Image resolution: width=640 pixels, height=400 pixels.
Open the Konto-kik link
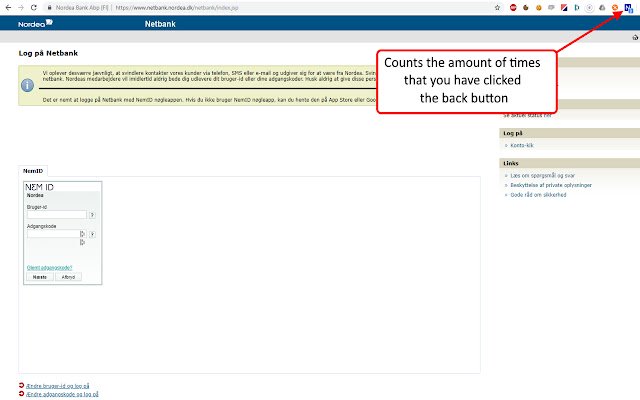pos(522,145)
